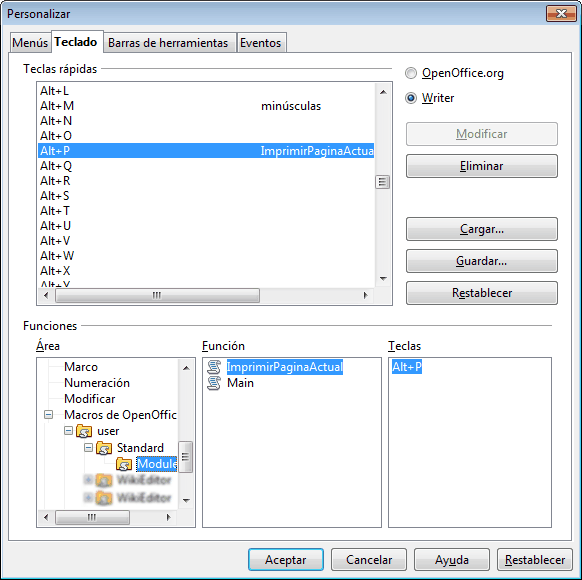The image size is (582, 580).
Task: Click the Guardar... button
Action: pos(481,261)
